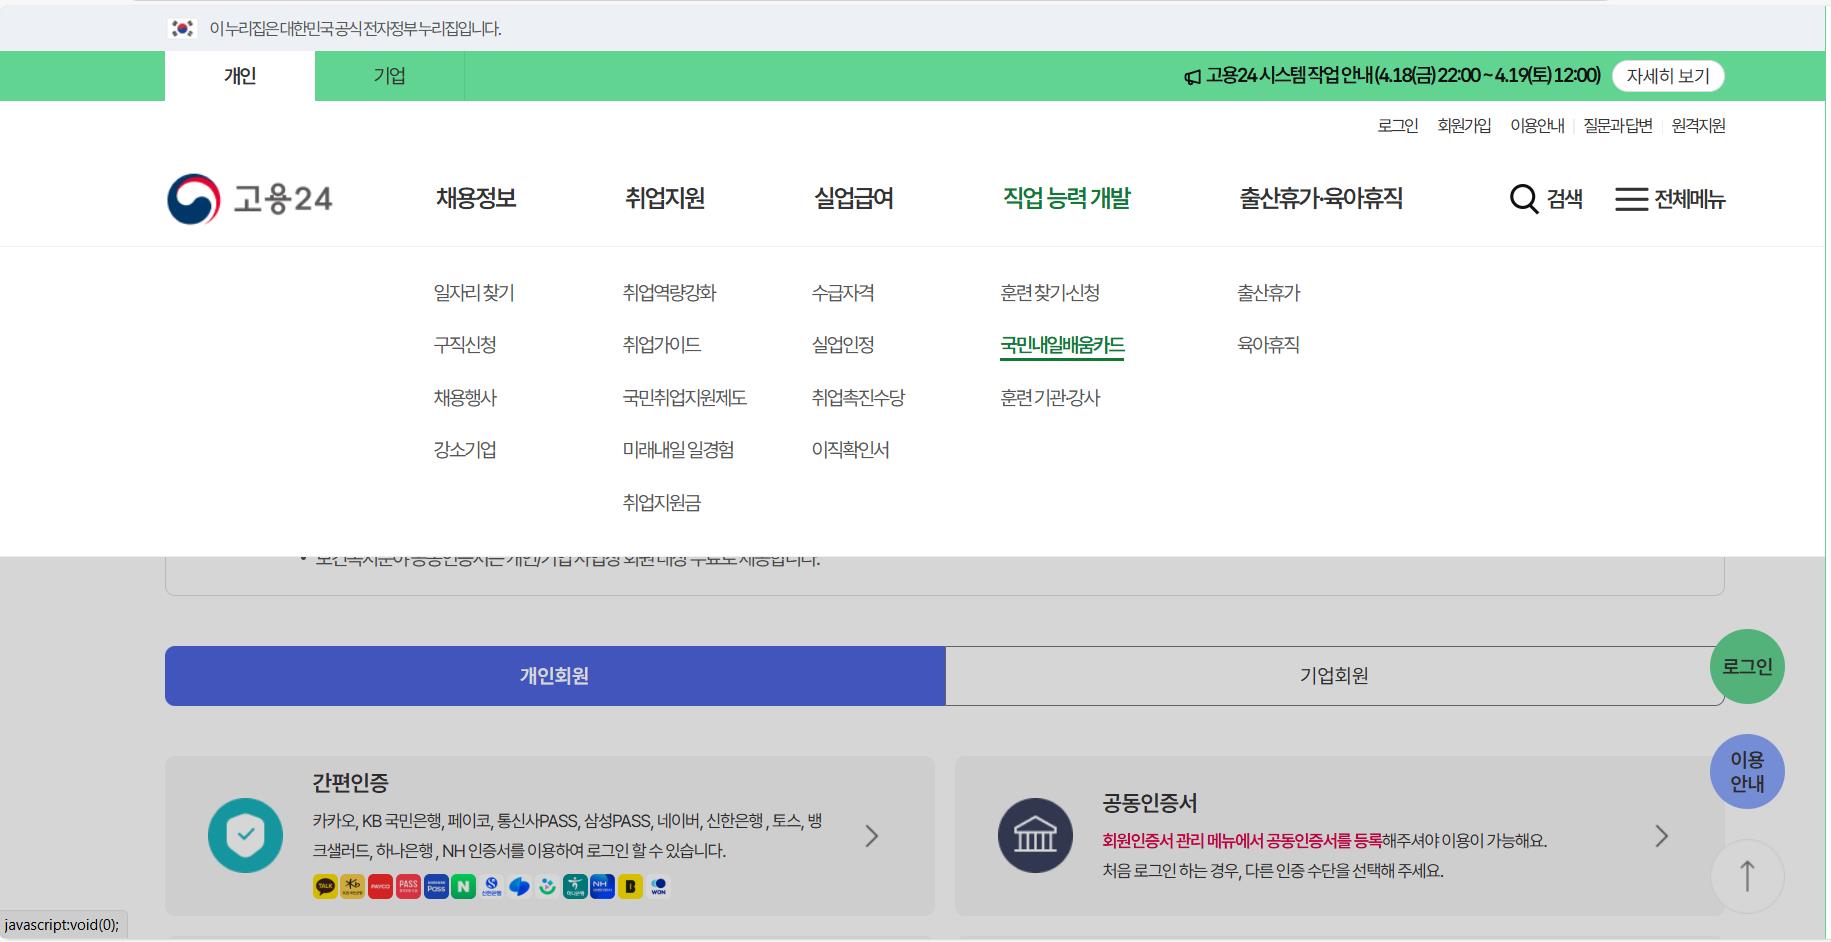The image size is (1831, 942).
Task: Expand the 간편인증 card chevron
Action: tap(872, 836)
